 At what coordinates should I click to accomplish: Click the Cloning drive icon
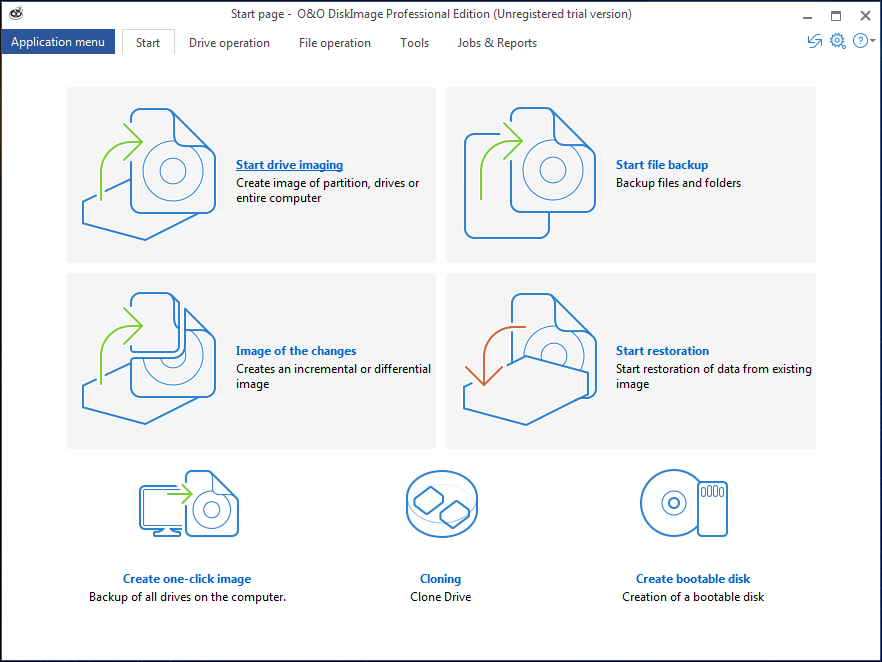pyautogui.click(x=442, y=504)
